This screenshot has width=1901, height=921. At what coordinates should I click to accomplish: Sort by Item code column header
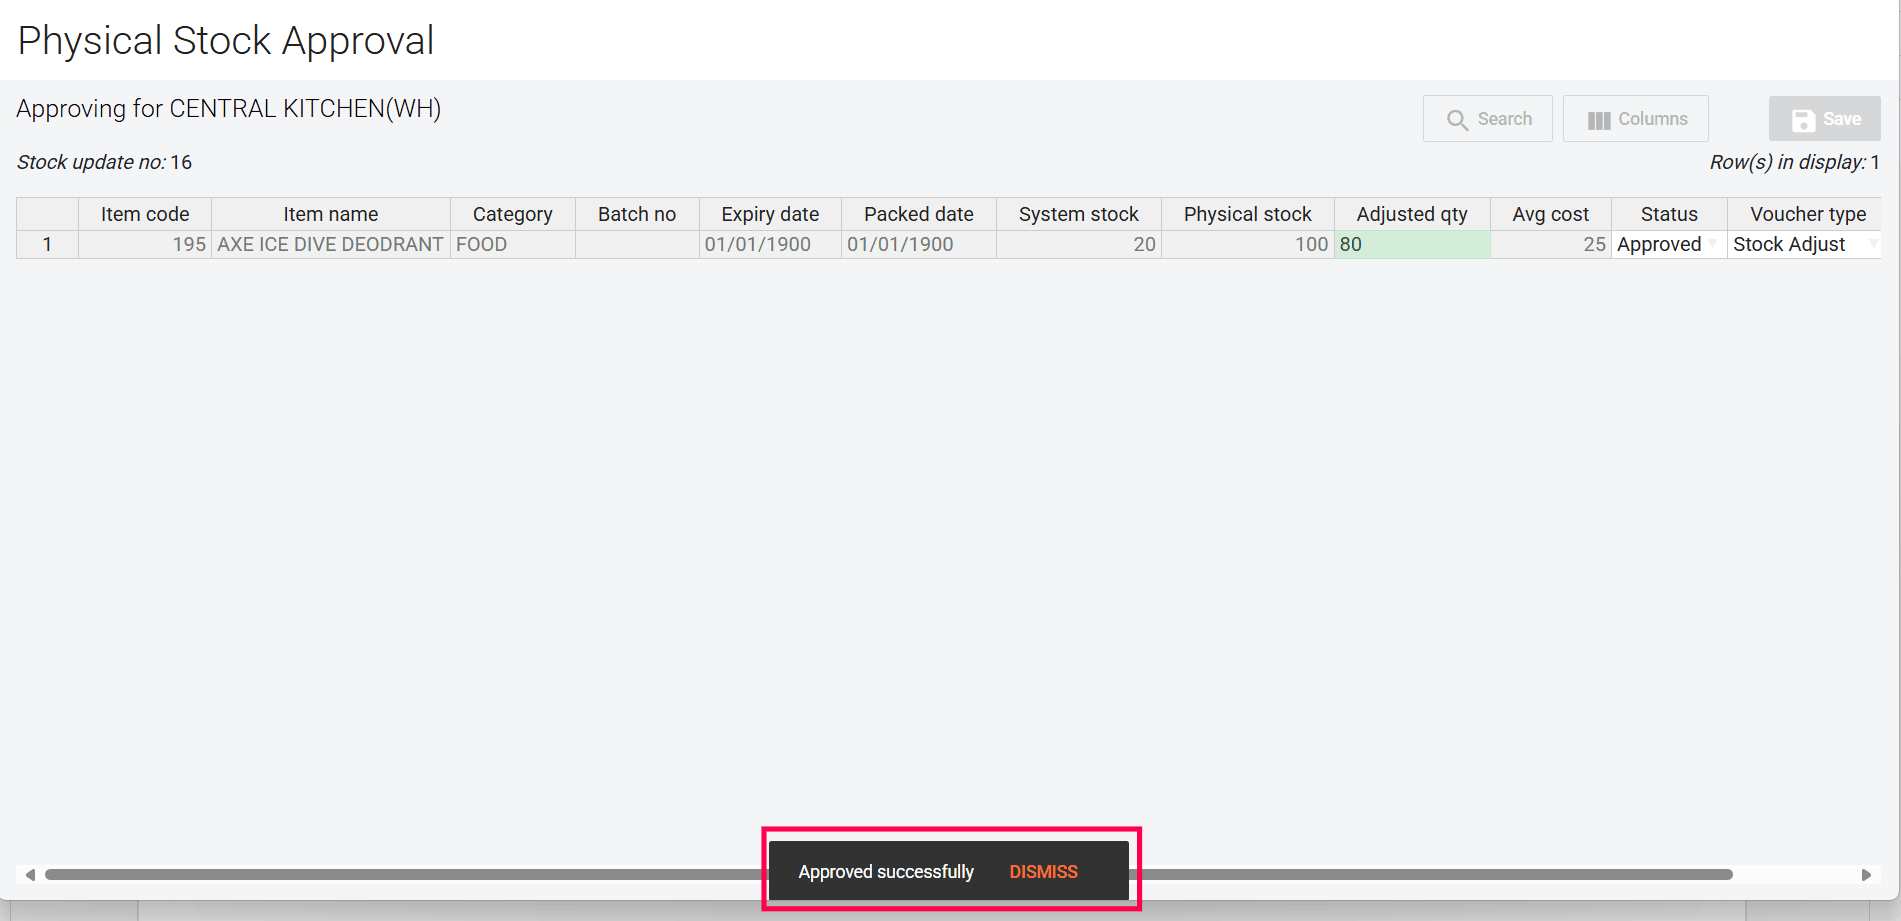(145, 214)
